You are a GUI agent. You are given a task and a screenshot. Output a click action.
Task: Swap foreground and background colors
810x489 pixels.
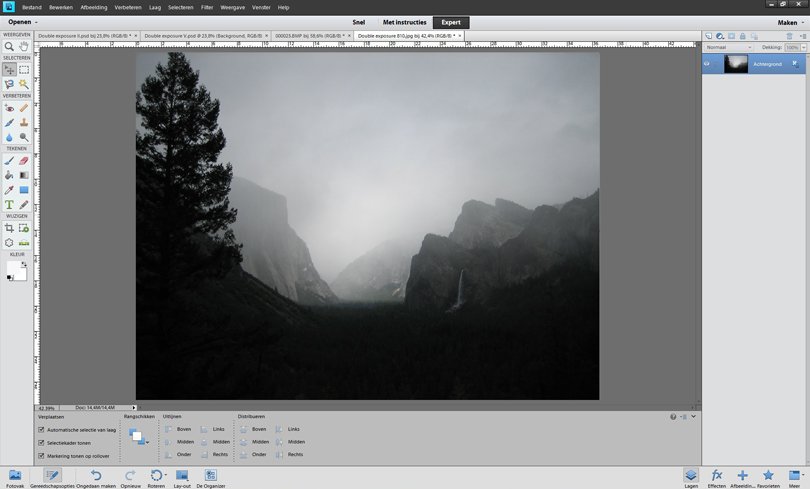[24, 264]
